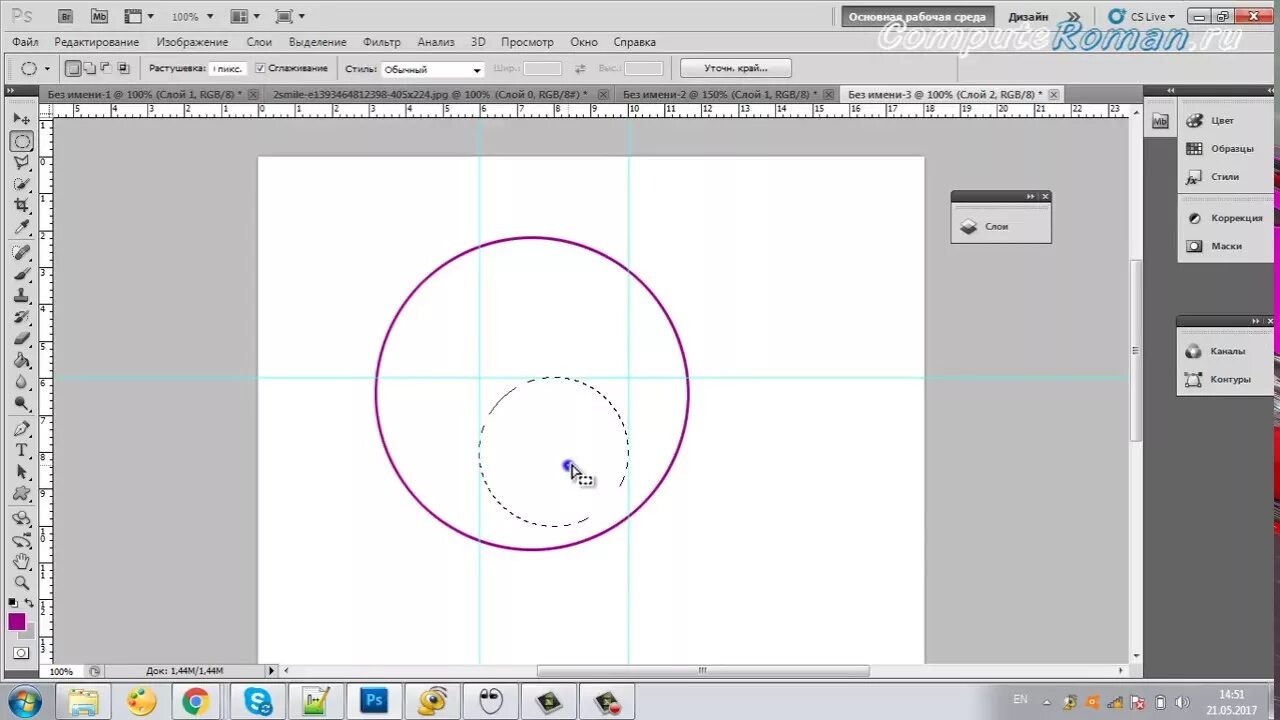Collapse the floating Слои panel
This screenshot has height=720, width=1280.
tap(1030, 196)
